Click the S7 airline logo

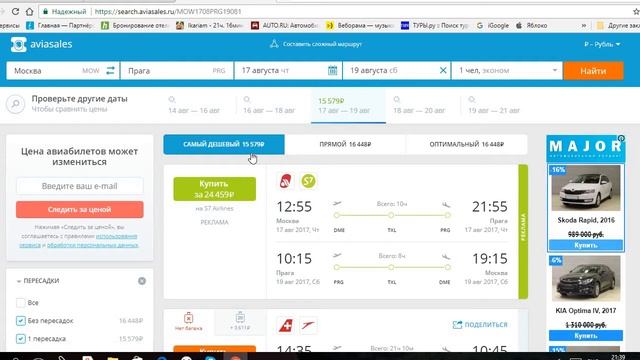point(308,181)
